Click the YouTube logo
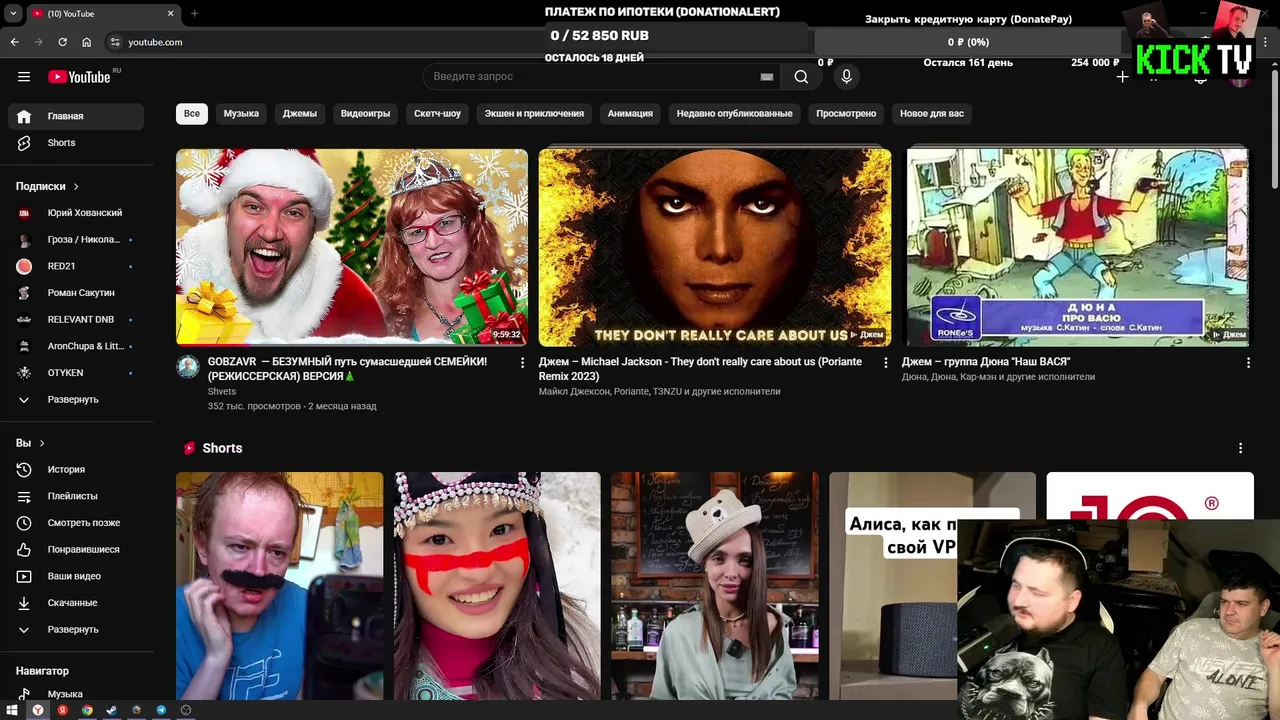The image size is (1280, 720). (79, 77)
